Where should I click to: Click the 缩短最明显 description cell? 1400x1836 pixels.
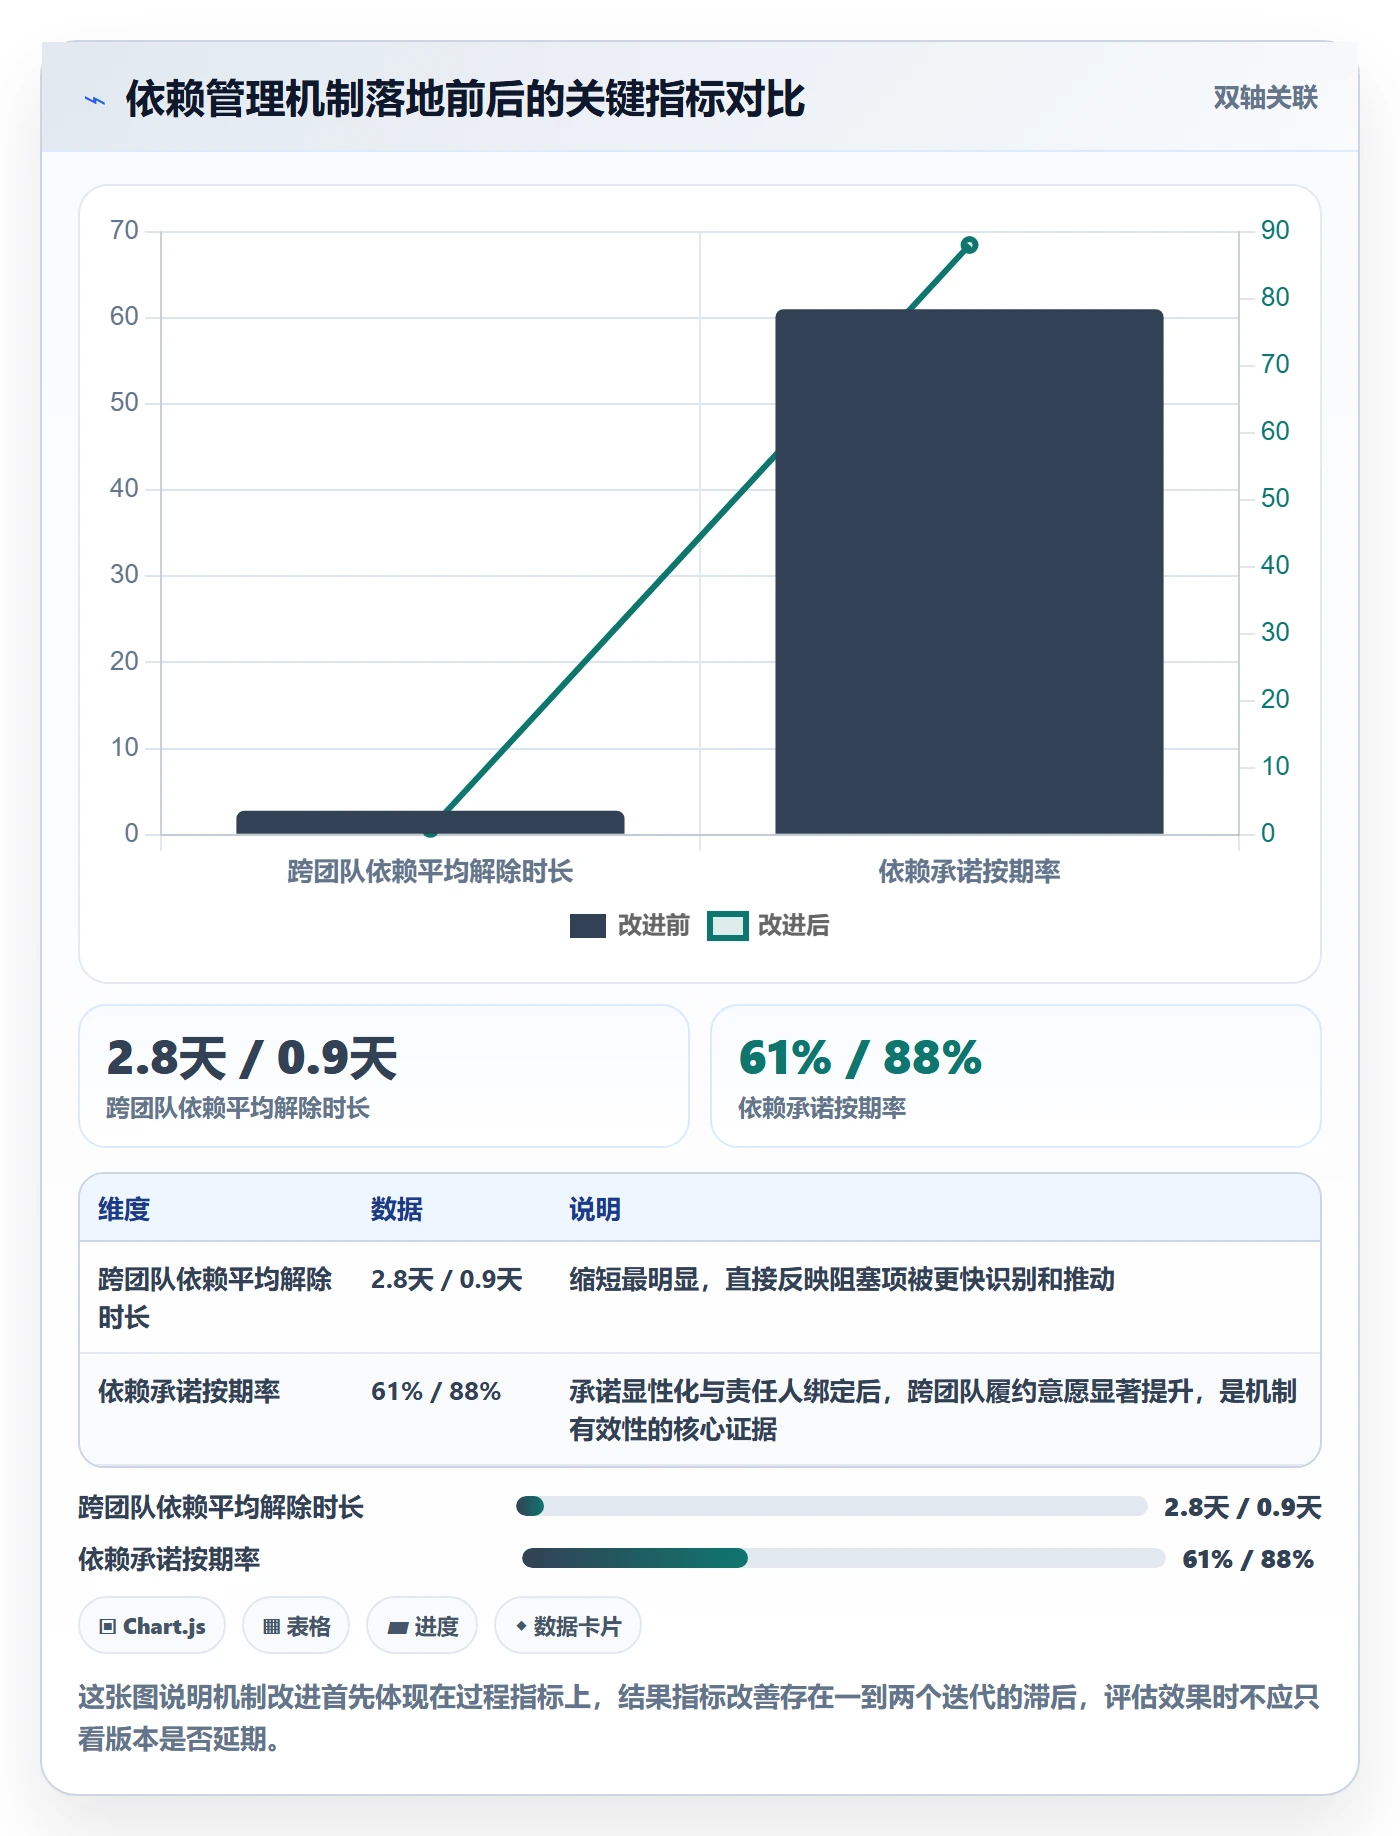(842, 1279)
